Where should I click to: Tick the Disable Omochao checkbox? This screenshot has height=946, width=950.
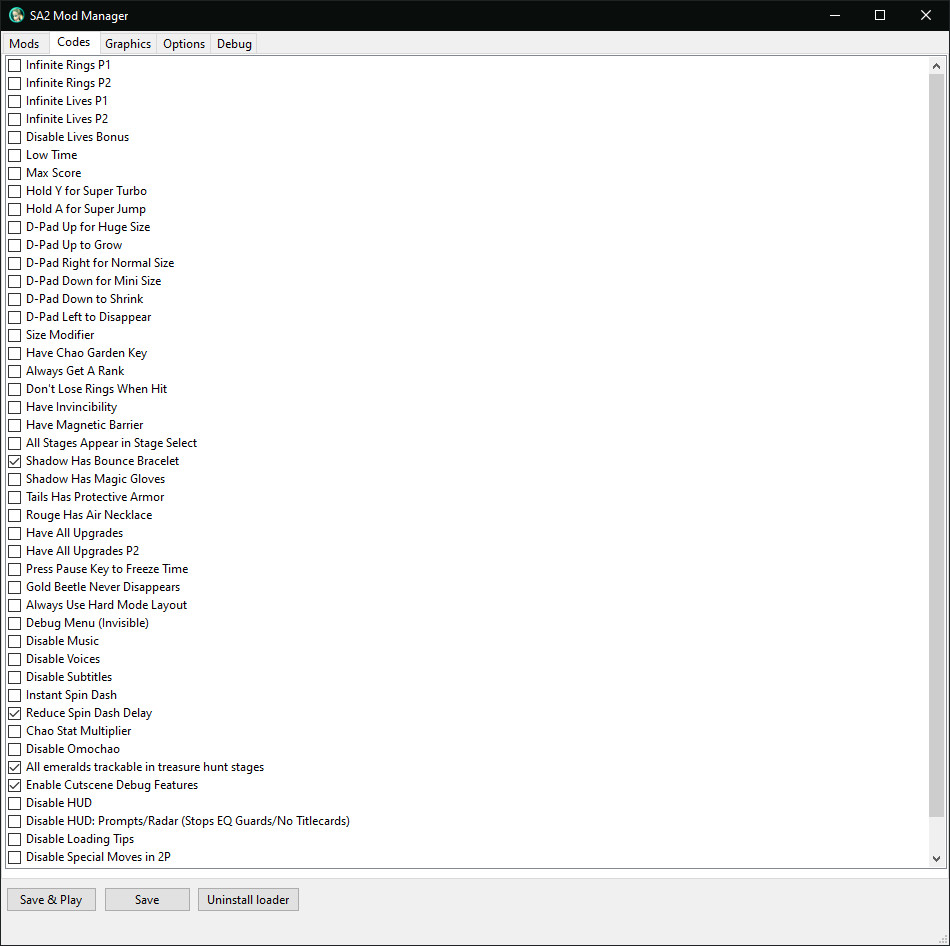(x=15, y=749)
